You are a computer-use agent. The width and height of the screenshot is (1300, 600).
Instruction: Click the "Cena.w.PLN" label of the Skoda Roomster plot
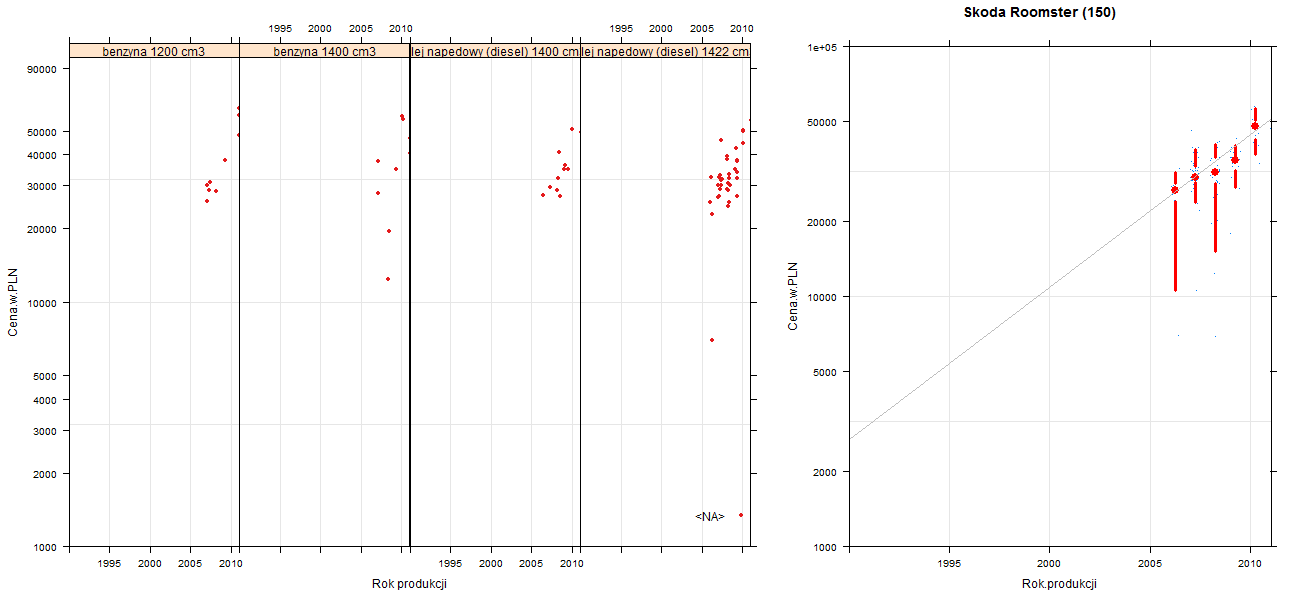tap(792, 296)
